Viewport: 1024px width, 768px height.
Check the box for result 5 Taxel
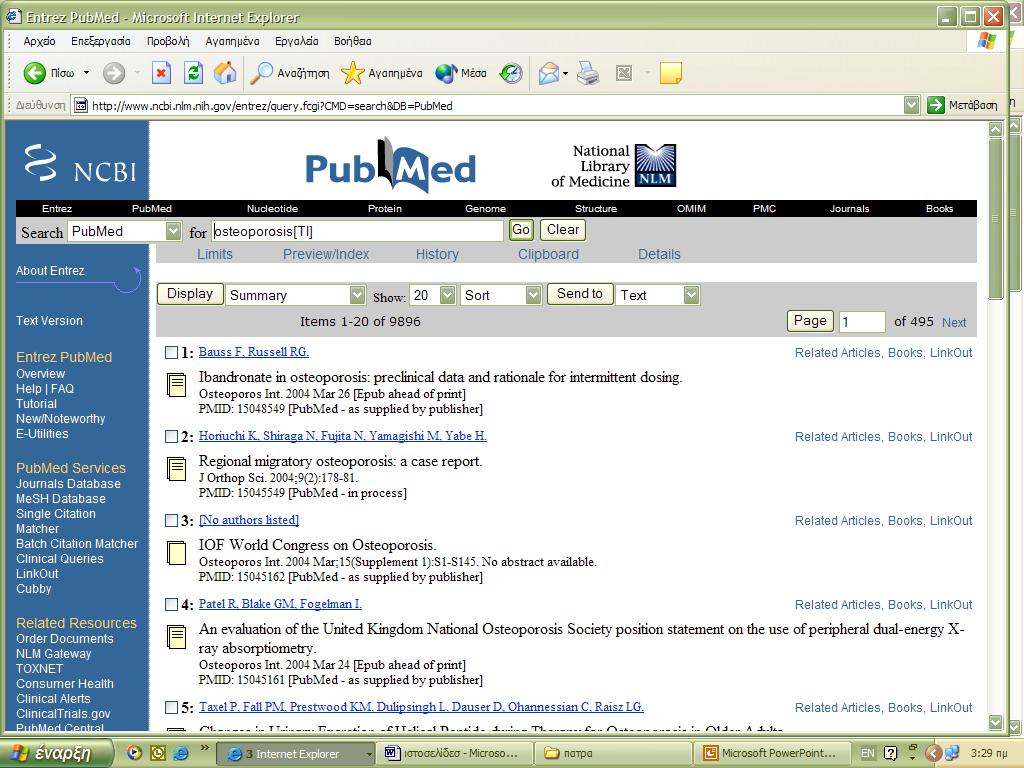[x=171, y=707]
